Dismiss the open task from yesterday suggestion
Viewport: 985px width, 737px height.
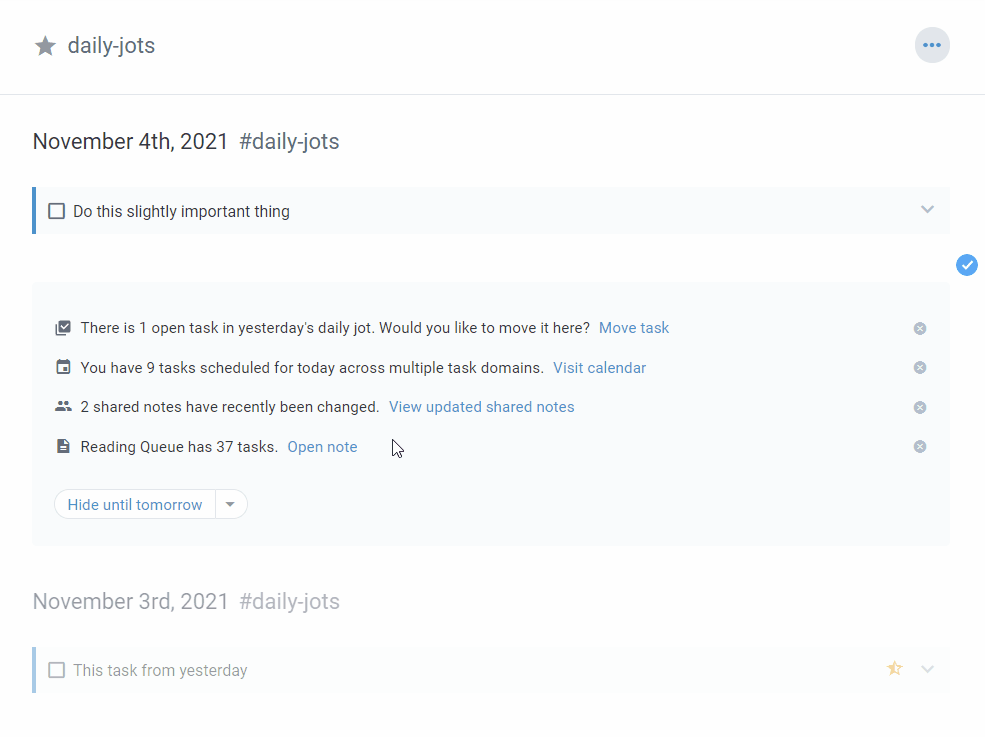pyautogui.click(x=920, y=328)
